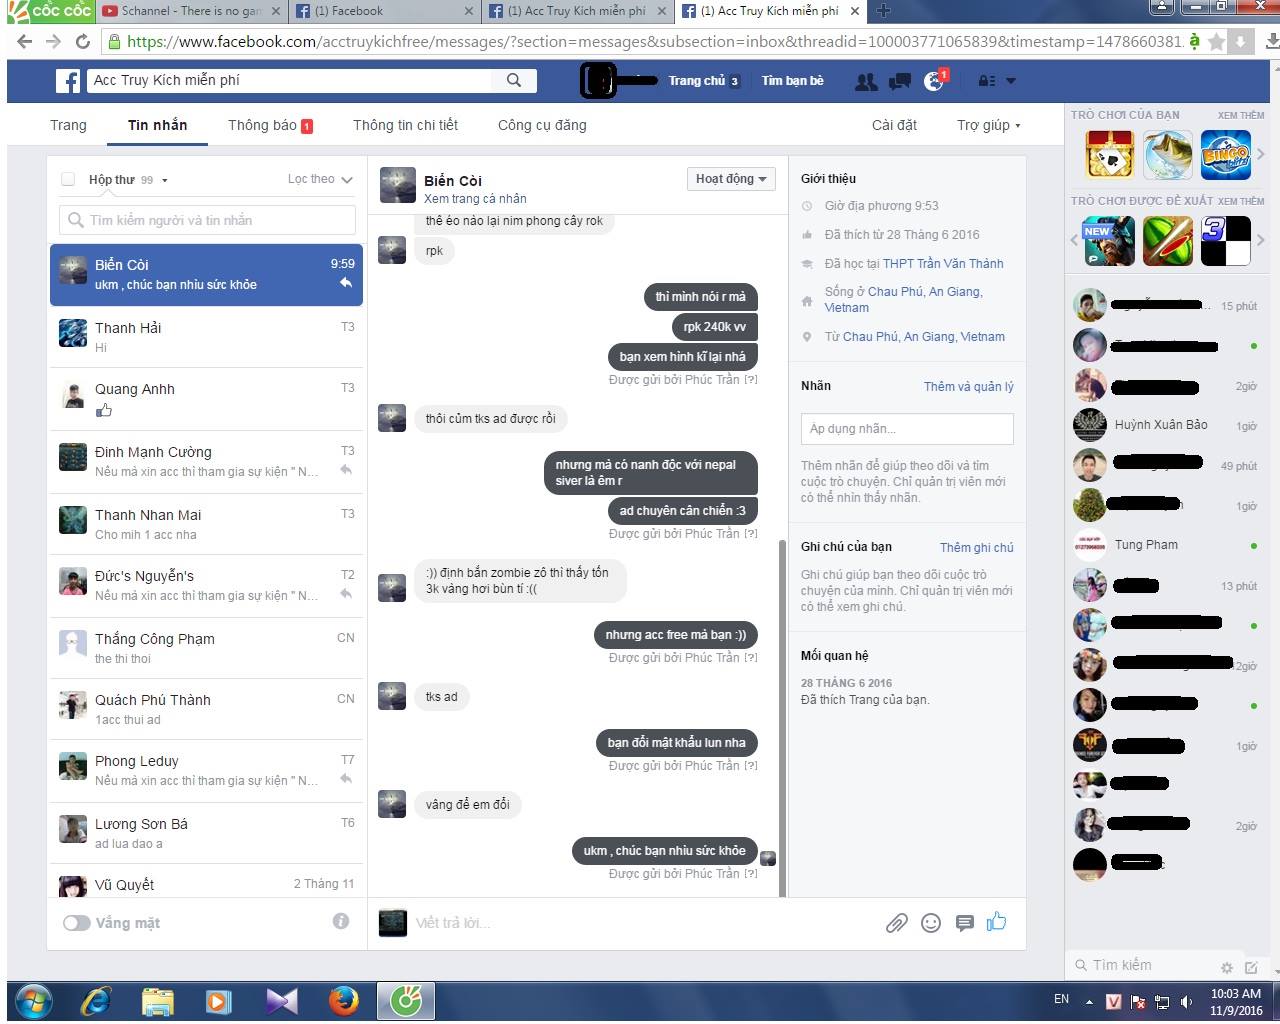The height and width of the screenshot is (1024, 1280).
Task: Open chat sidebar settings gear
Action: 1227,967
